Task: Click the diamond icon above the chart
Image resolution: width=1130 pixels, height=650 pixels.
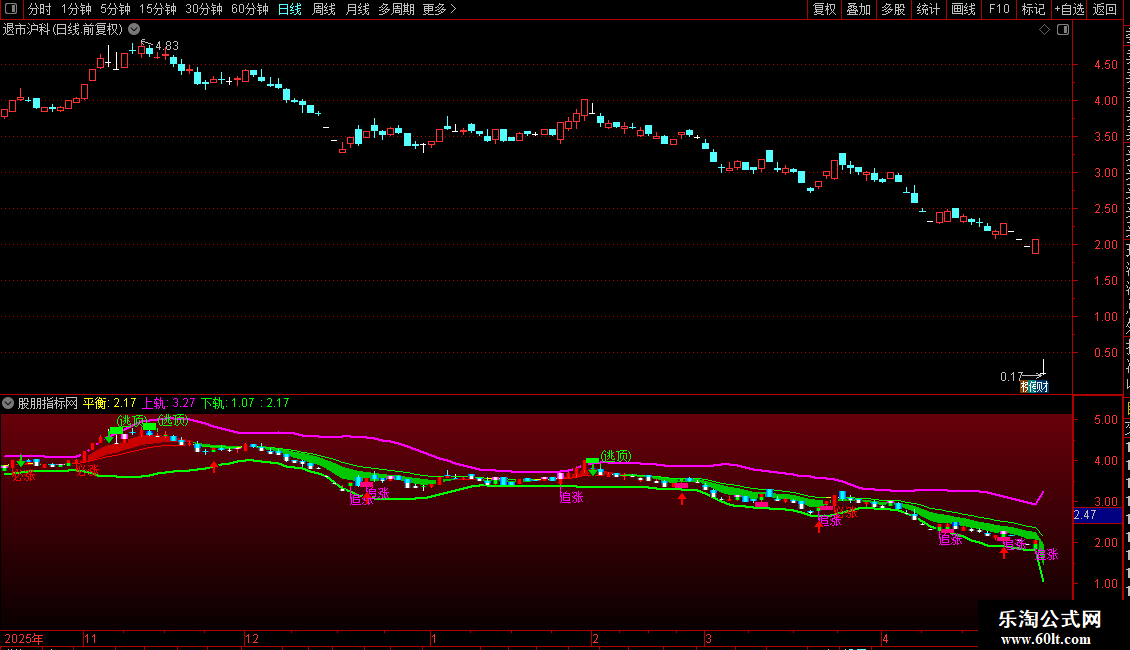Action: click(x=1044, y=30)
